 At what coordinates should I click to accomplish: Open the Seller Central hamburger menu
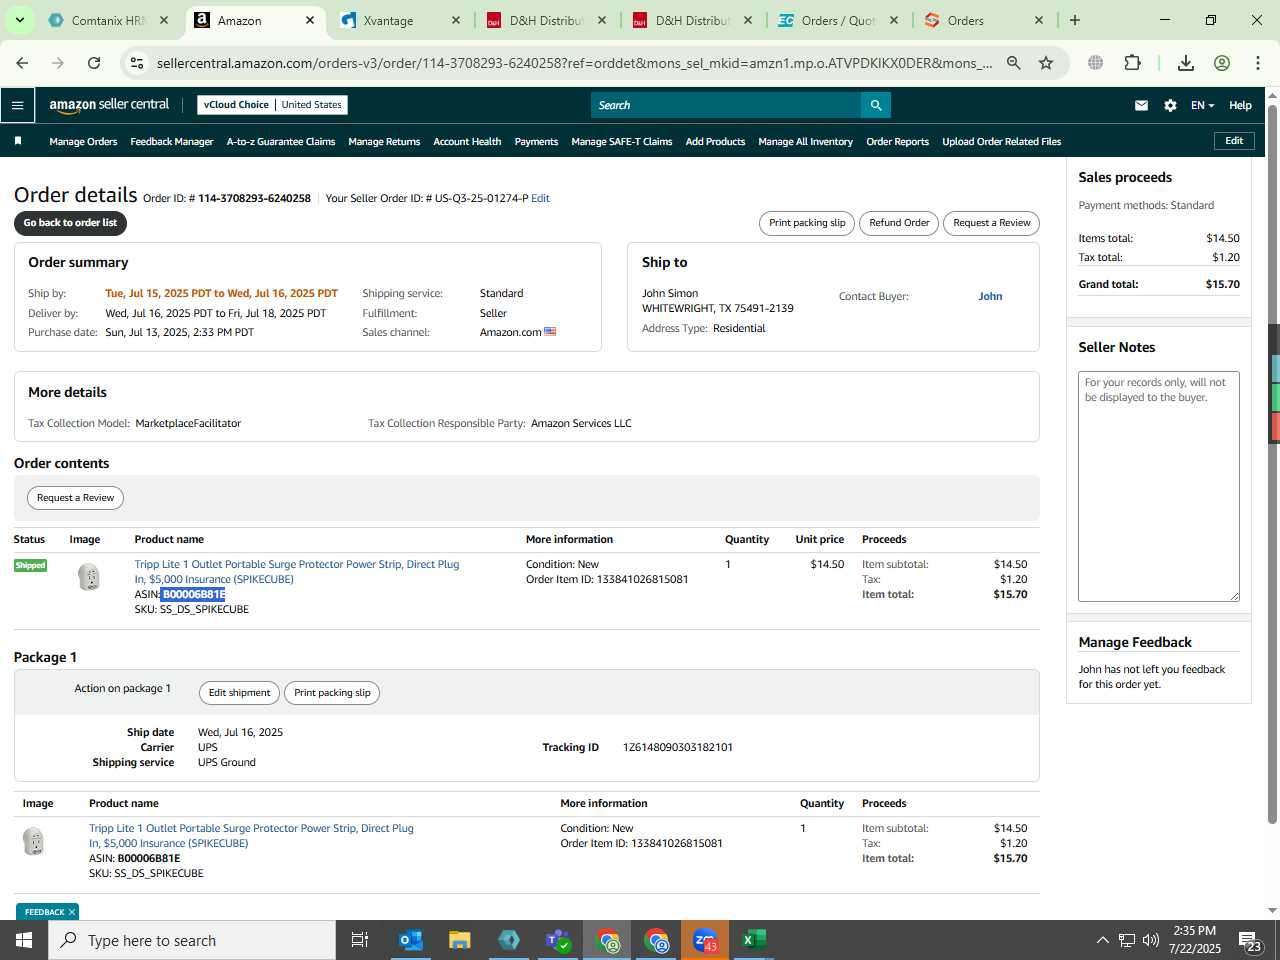pyautogui.click(x=17, y=105)
